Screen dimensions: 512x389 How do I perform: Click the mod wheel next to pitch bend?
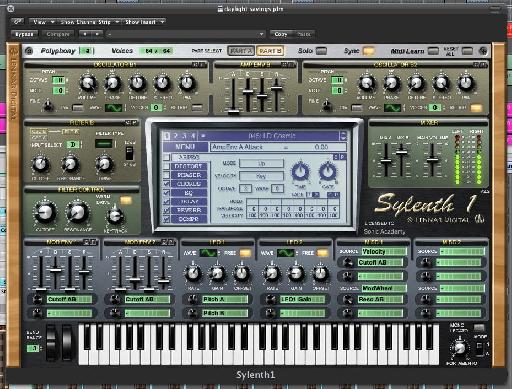(67, 342)
